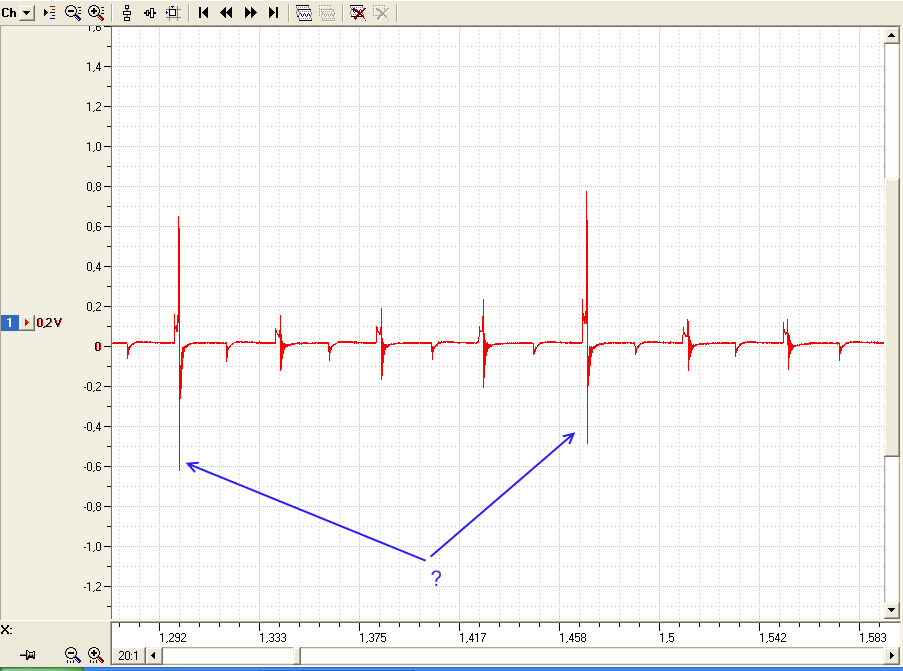The width and height of the screenshot is (903, 671).
Task: Zoom out vertically using top toolbar magnifier
Action: [x=73, y=13]
